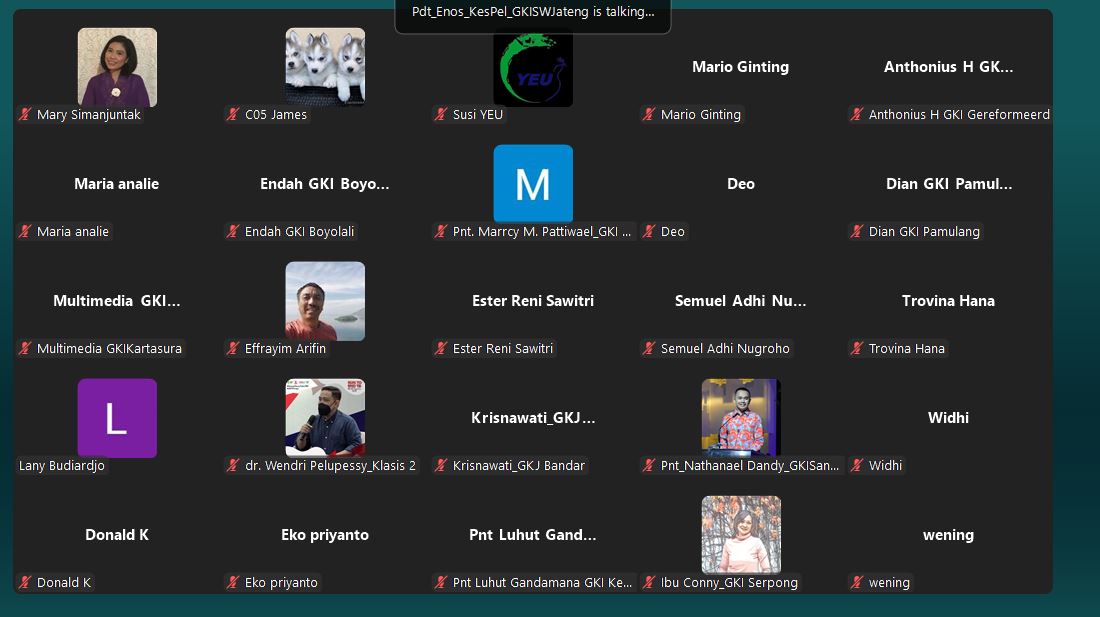Select the muted mic icon for Semuel Adhi Nugroho
This screenshot has height=617, width=1100.
pyautogui.click(x=650, y=348)
